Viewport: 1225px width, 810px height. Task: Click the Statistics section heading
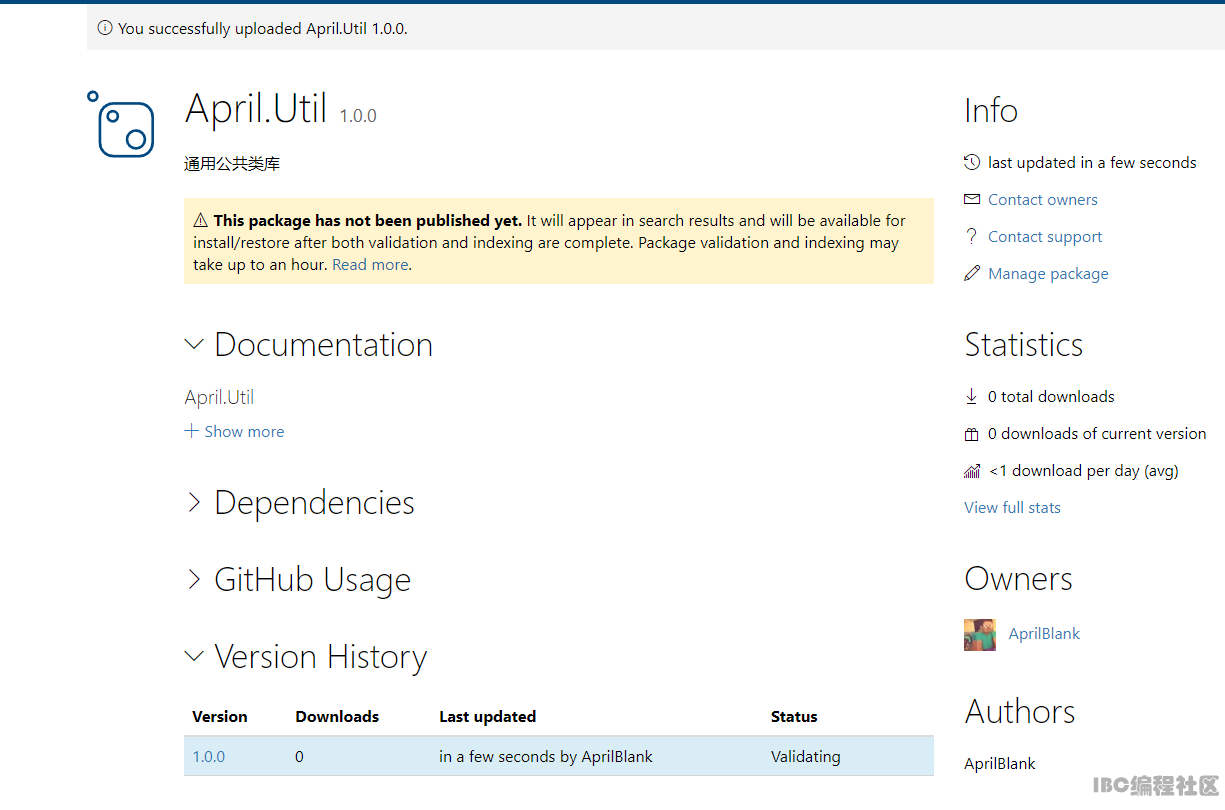[x=1024, y=344]
